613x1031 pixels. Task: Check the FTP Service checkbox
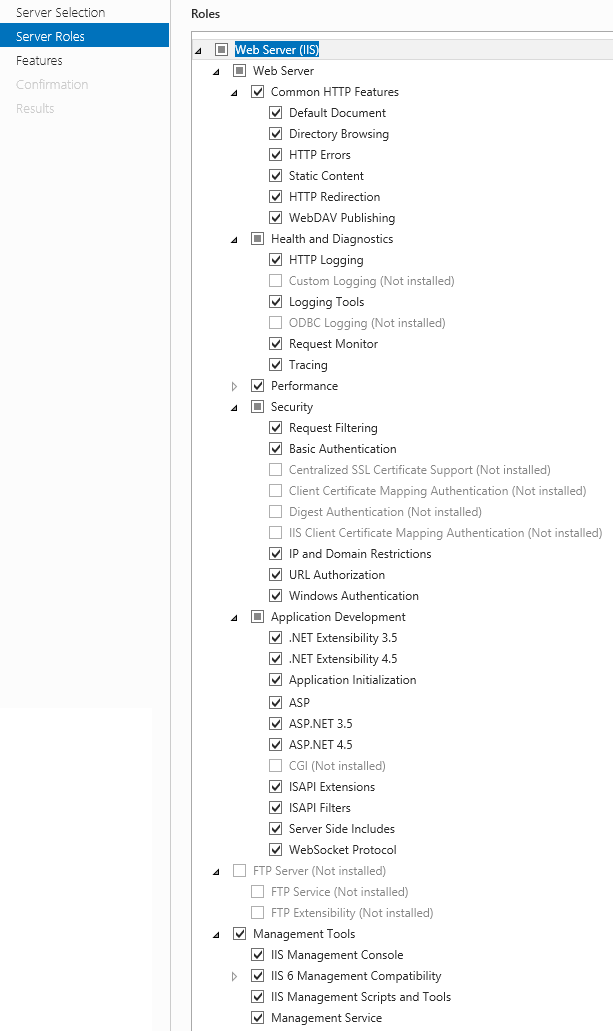[x=258, y=892]
